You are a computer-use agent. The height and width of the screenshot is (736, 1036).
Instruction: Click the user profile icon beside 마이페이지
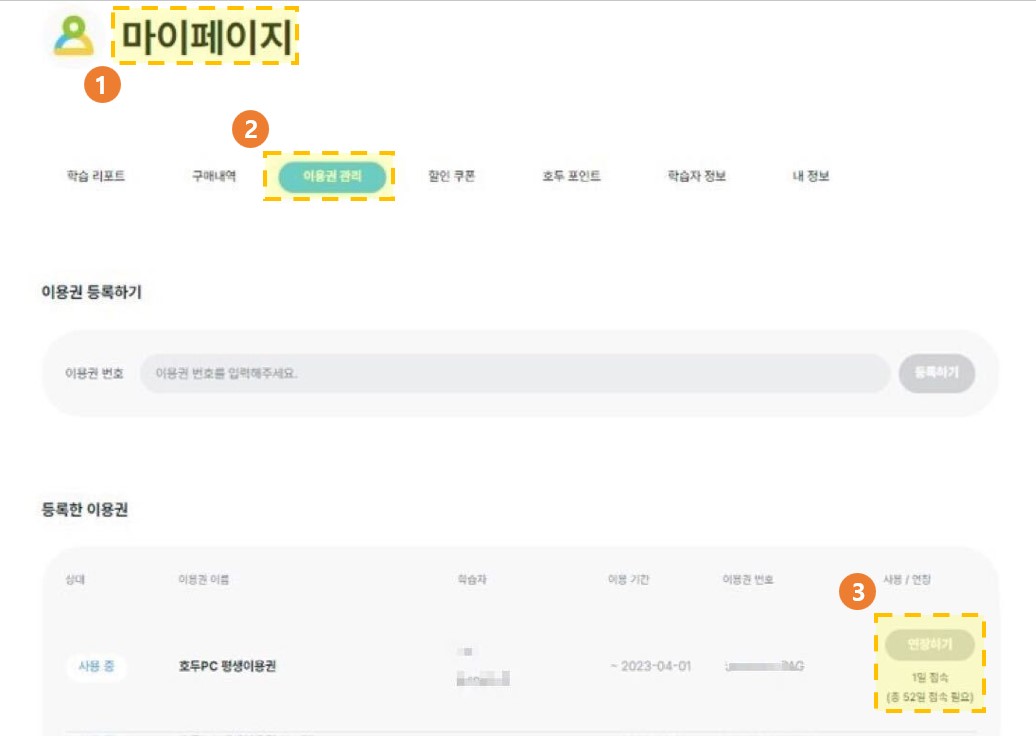point(73,35)
